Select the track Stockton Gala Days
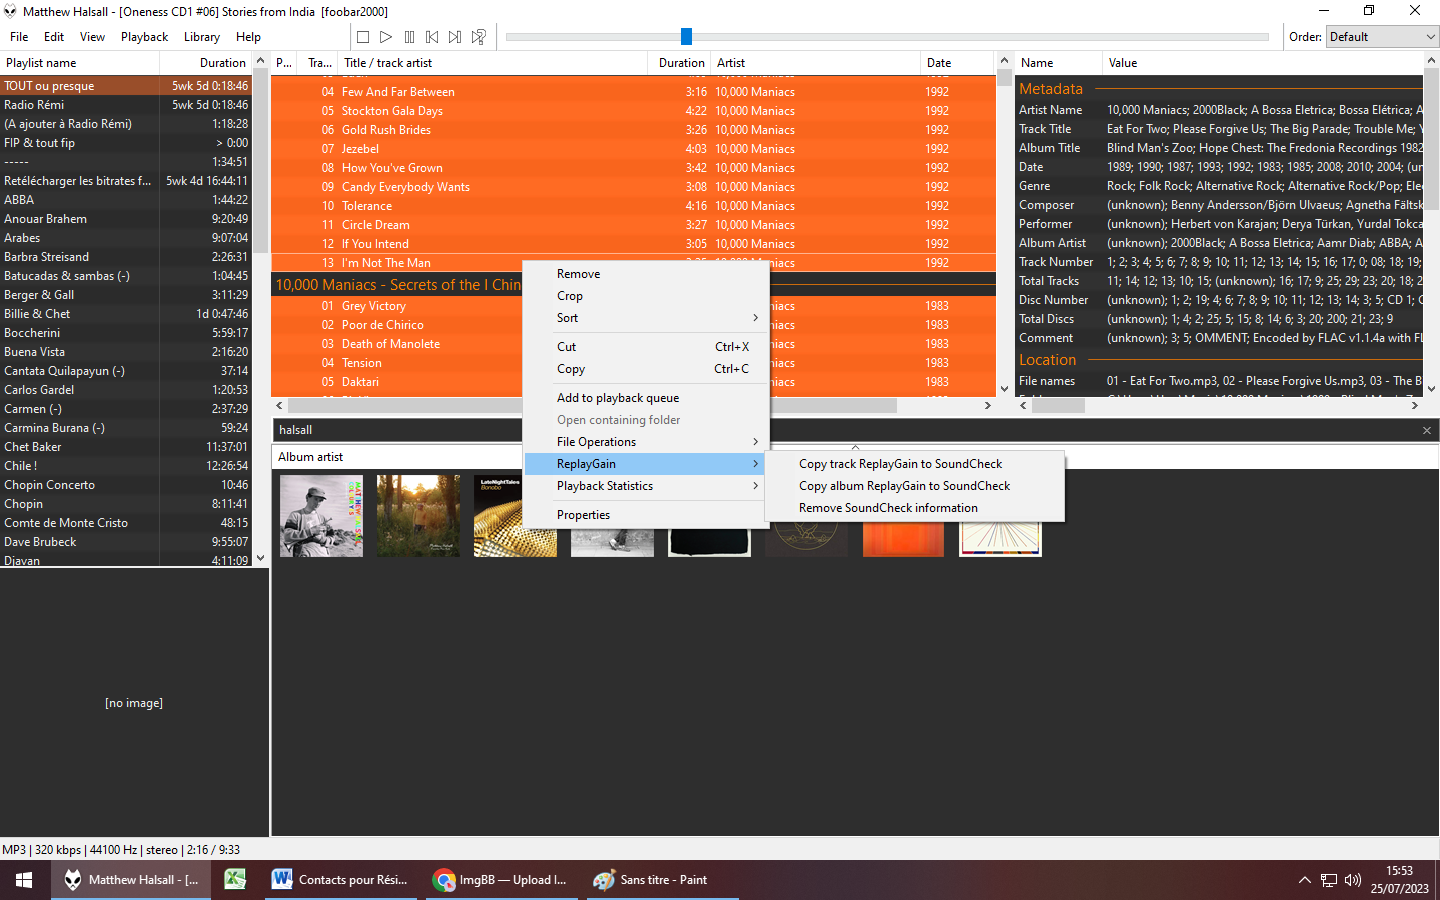The width and height of the screenshot is (1440, 900). point(634,111)
